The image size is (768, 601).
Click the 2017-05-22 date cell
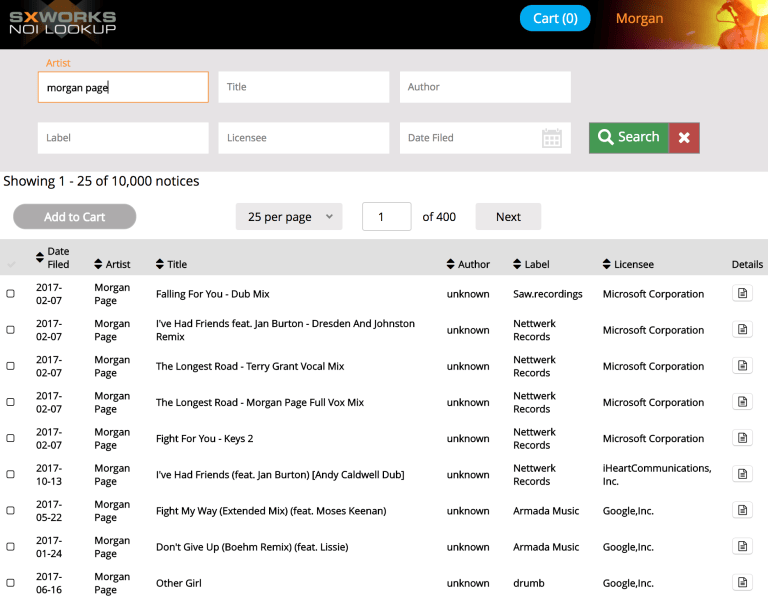[49, 511]
